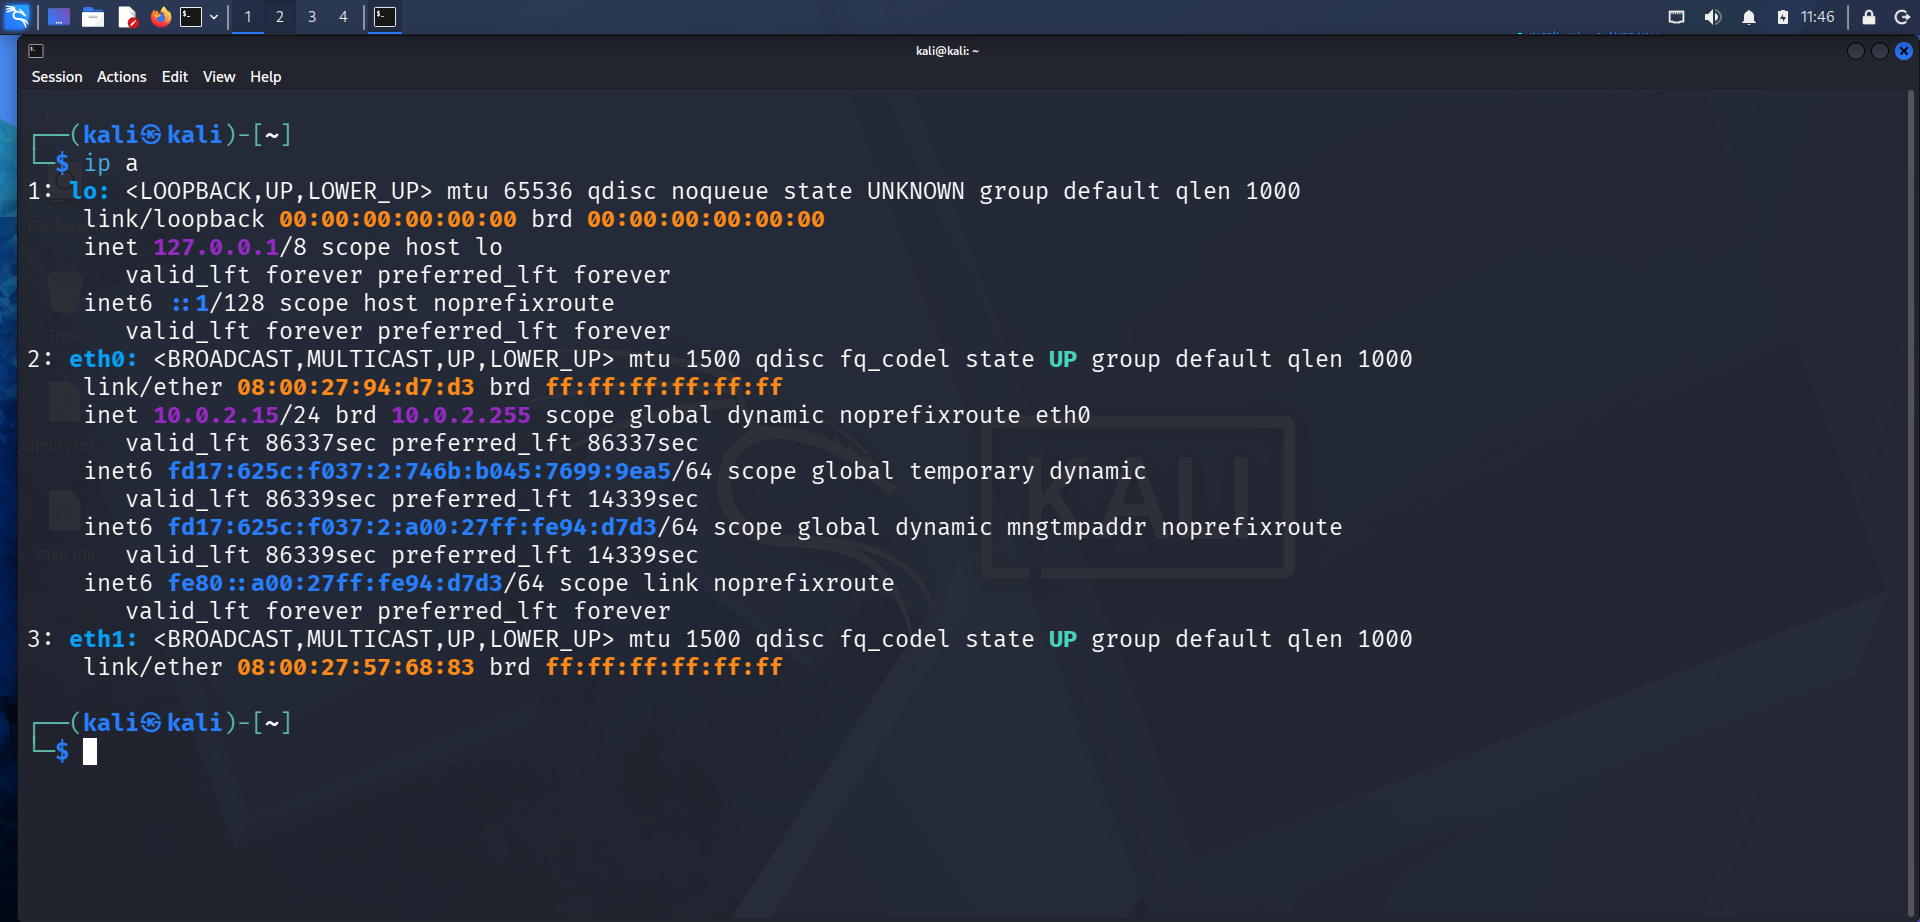
Task: Open the volume control tray icon
Action: (x=1712, y=17)
